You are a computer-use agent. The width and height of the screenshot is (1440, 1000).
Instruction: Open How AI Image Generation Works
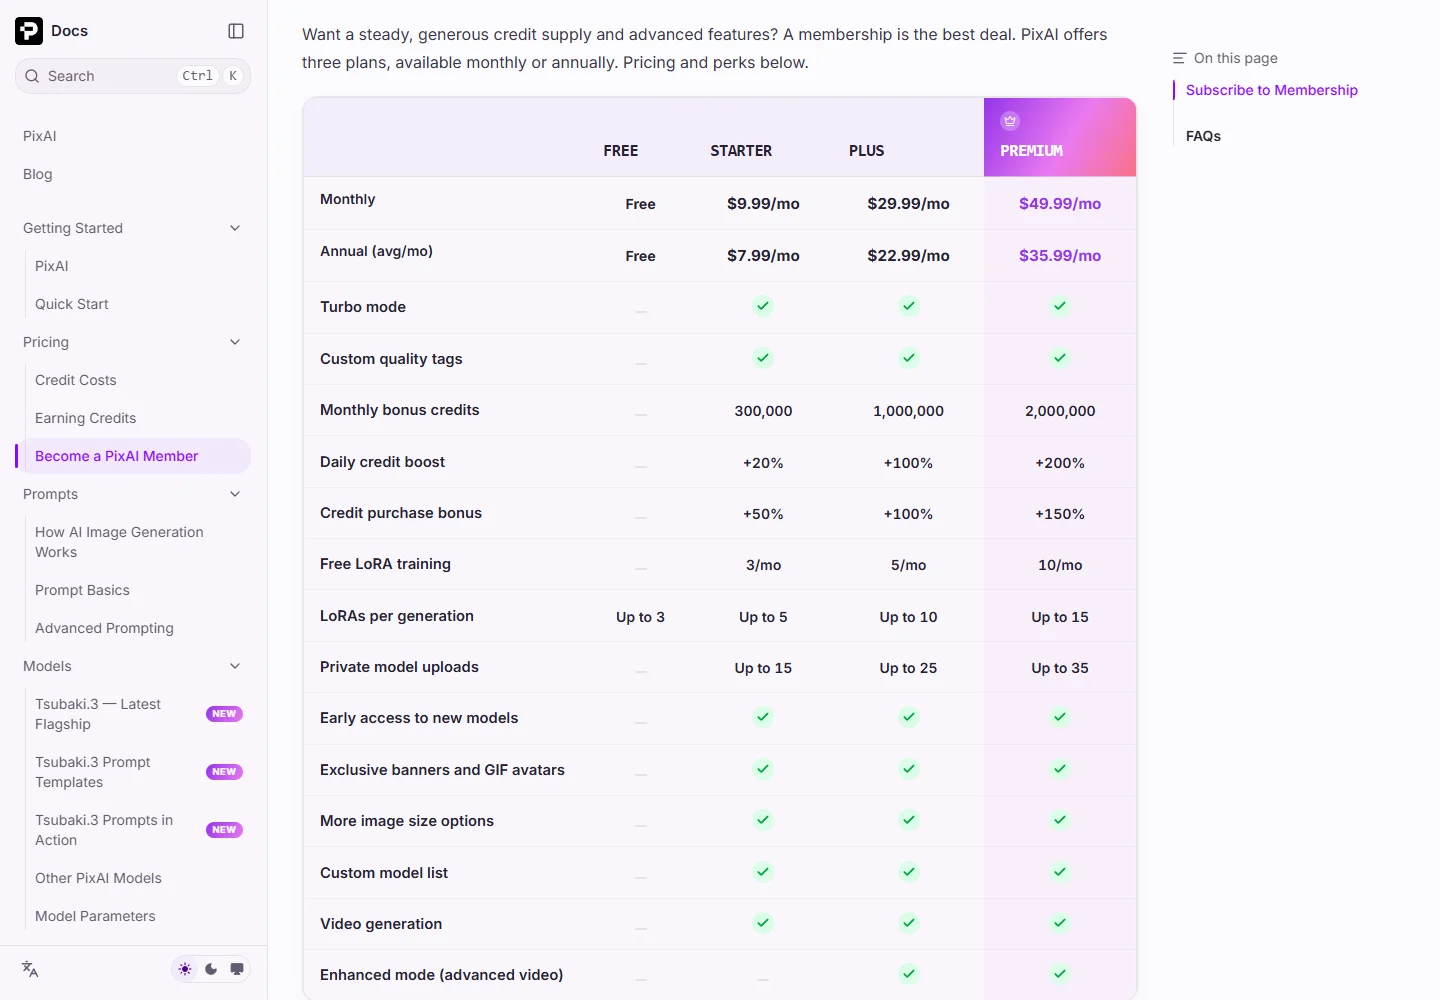coord(119,542)
